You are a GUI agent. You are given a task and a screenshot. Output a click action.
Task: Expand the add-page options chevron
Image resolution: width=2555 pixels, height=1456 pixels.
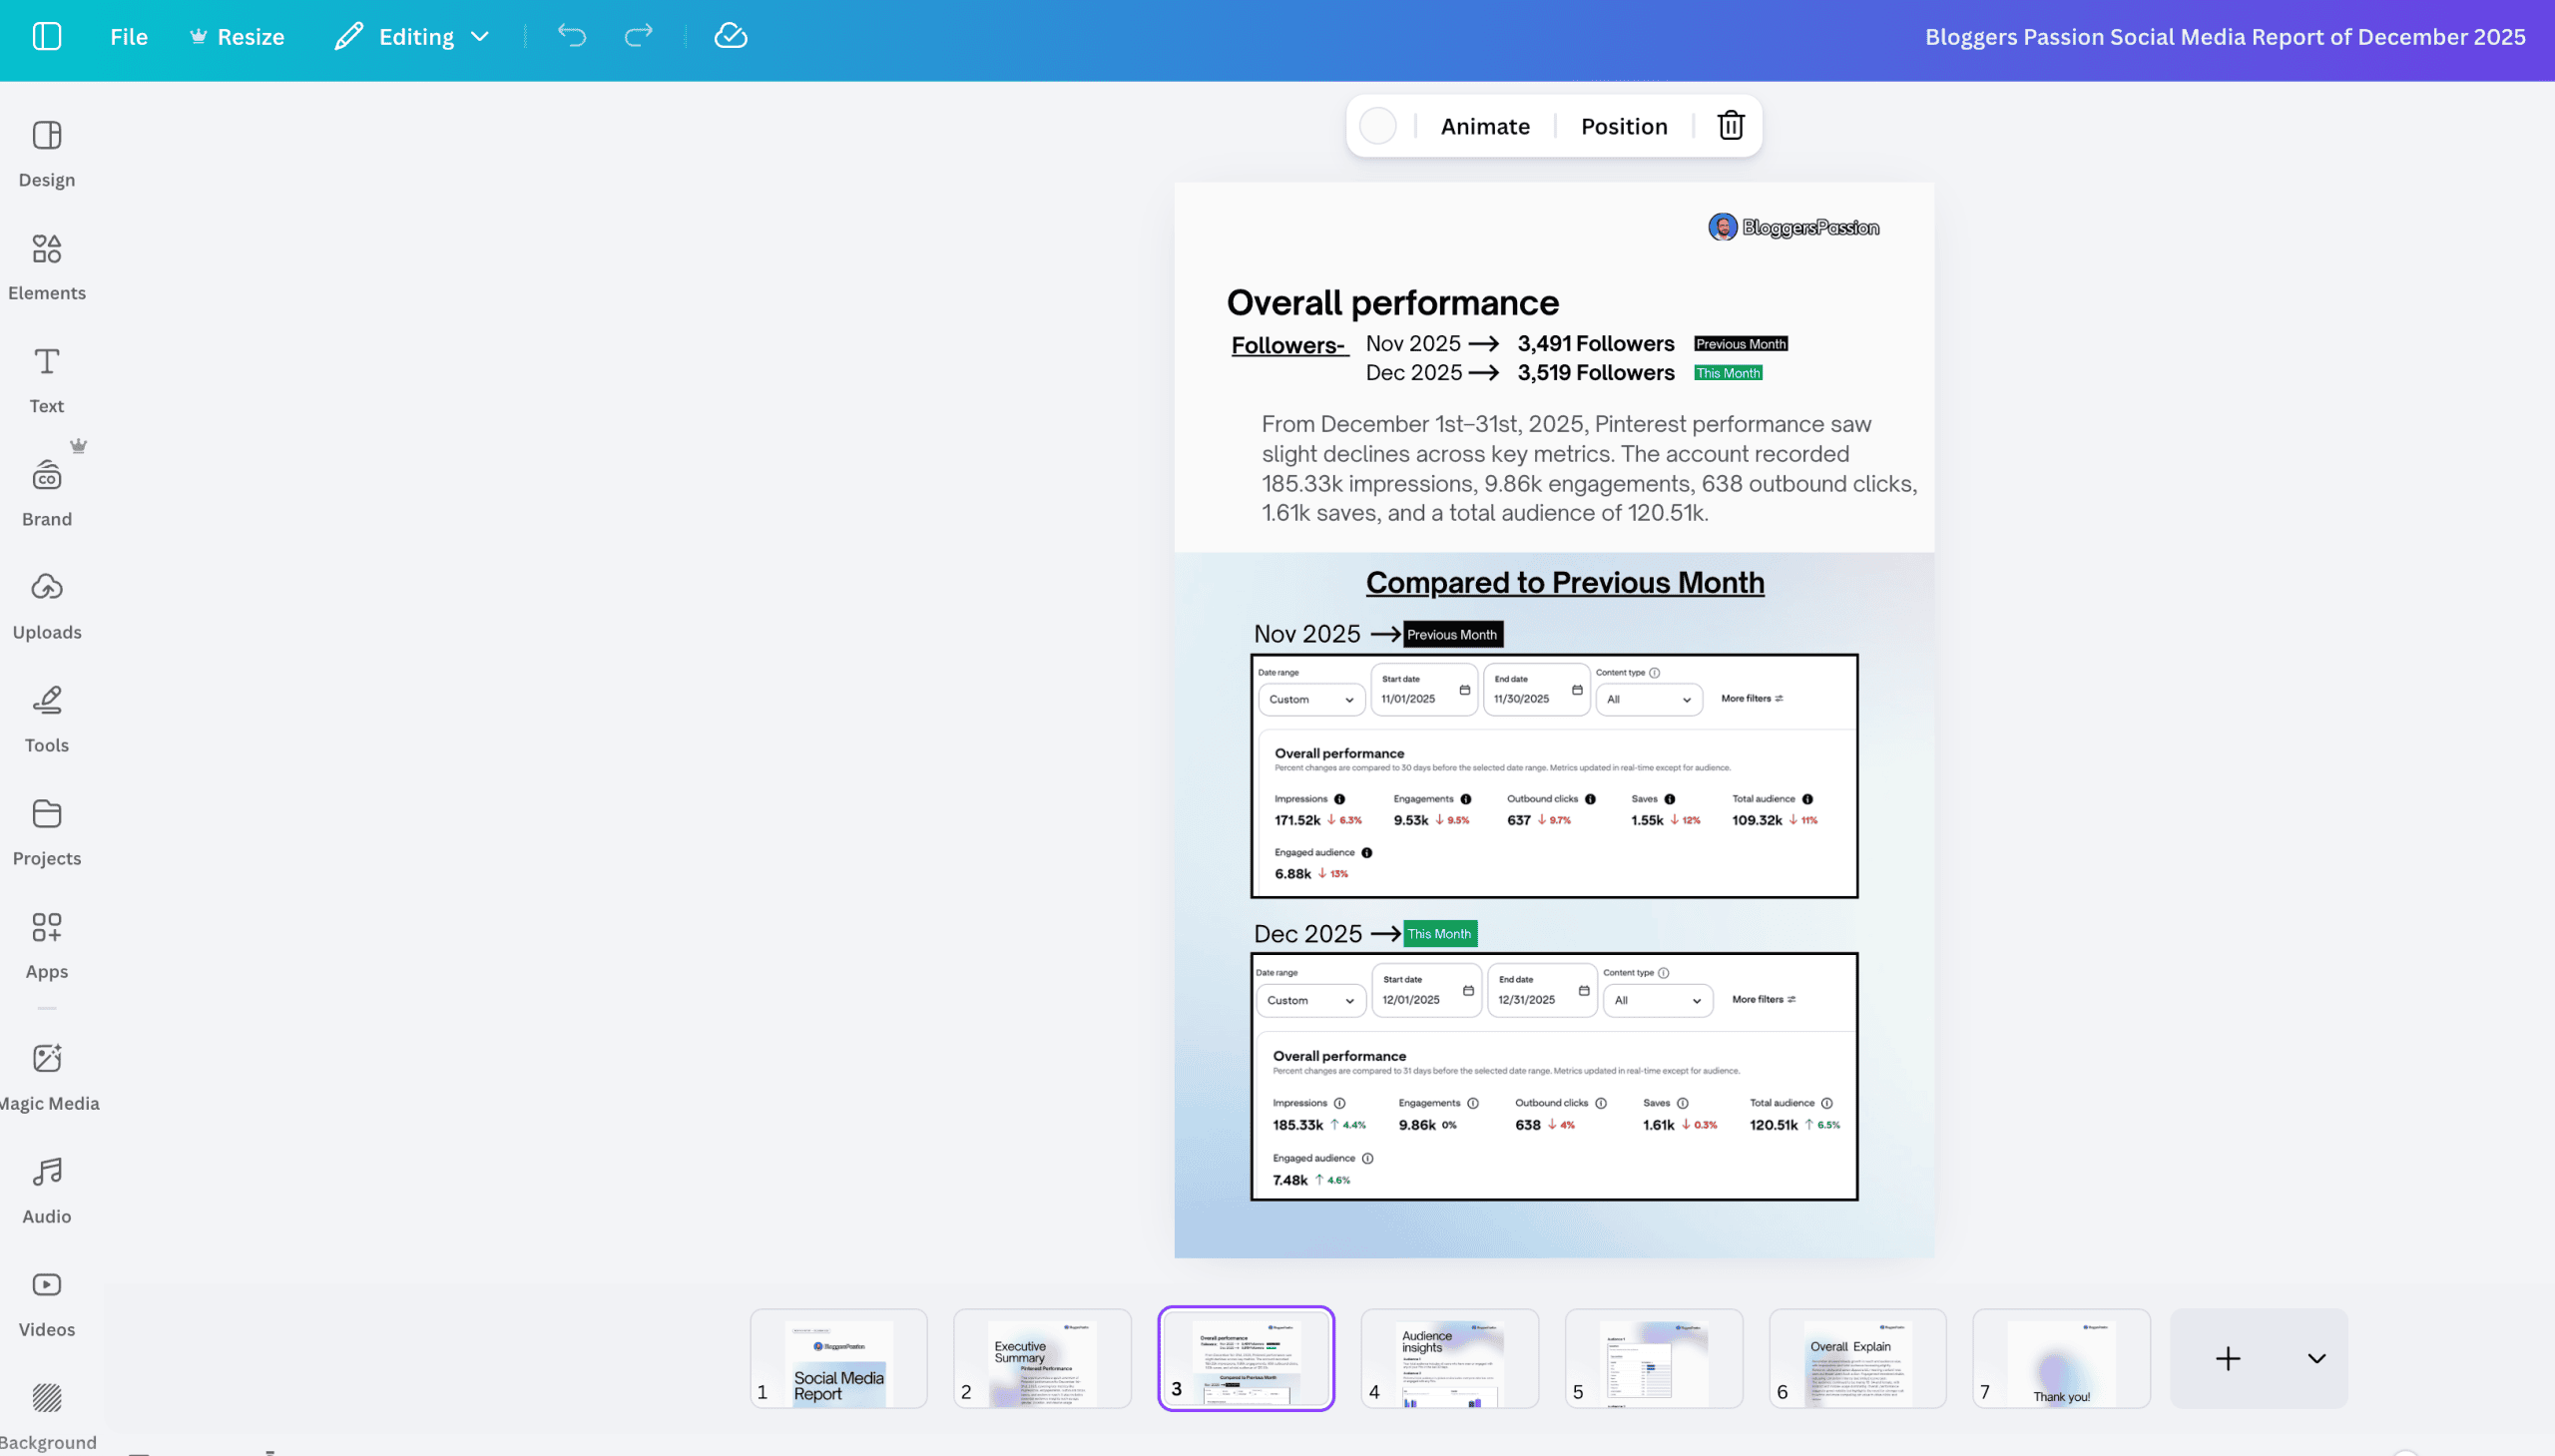click(x=2316, y=1358)
